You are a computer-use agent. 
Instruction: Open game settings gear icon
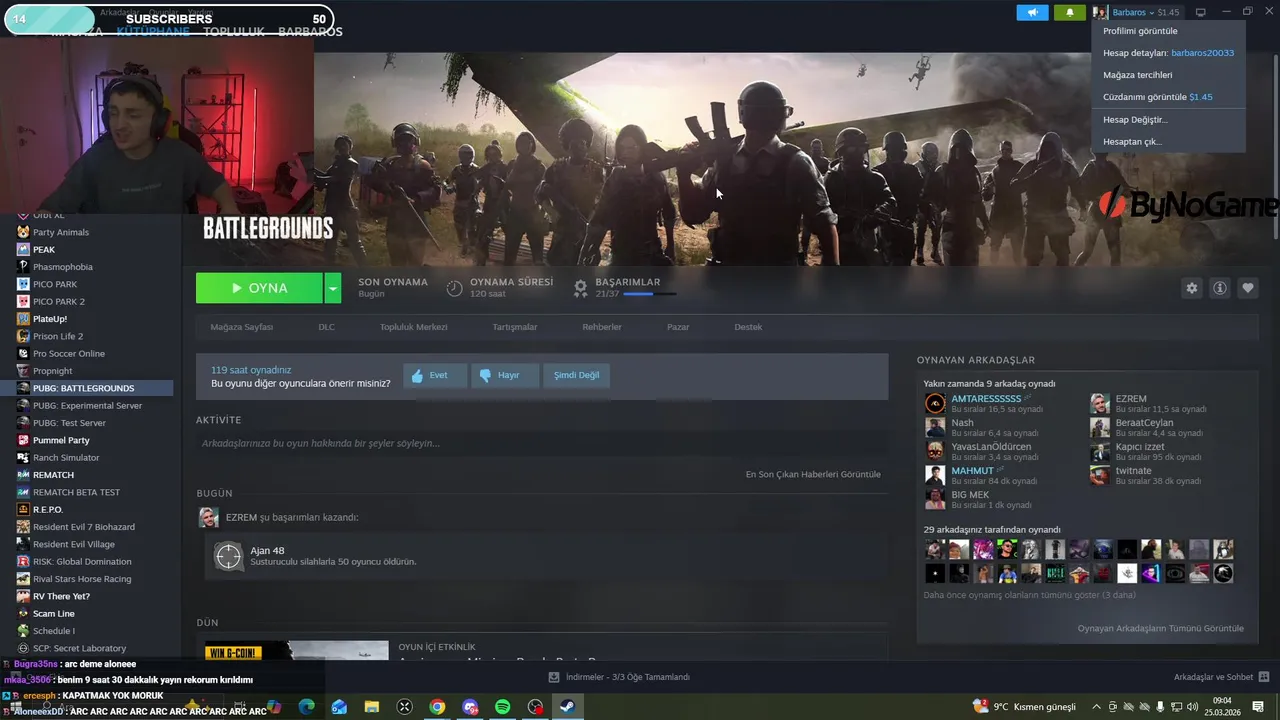pyautogui.click(x=1191, y=288)
